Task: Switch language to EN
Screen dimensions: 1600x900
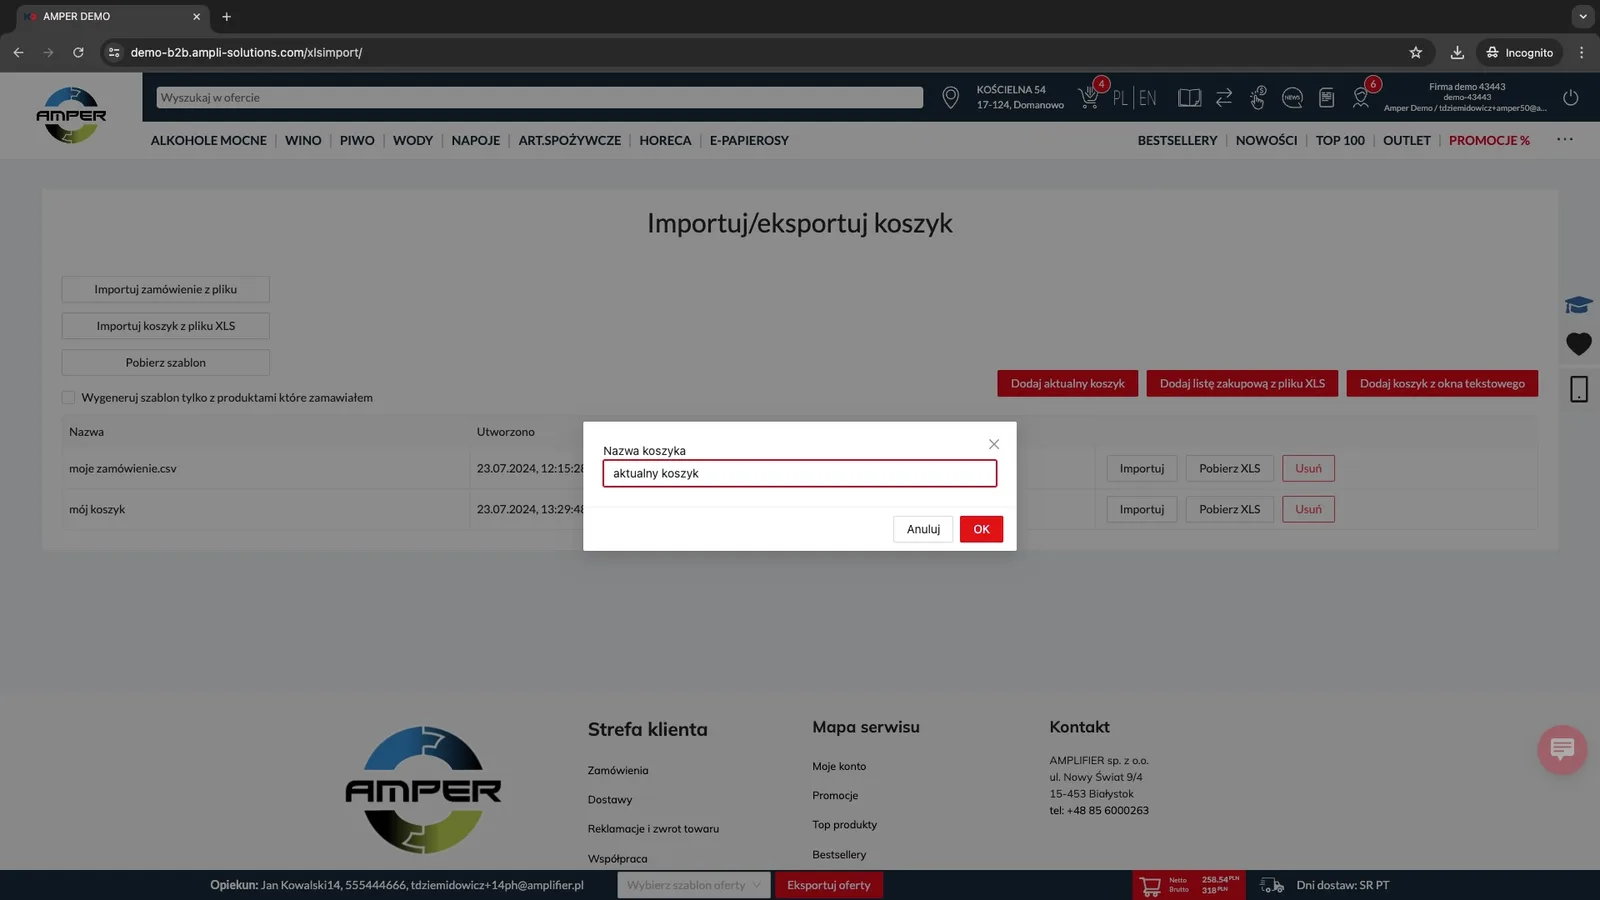Action: [1148, 98]
